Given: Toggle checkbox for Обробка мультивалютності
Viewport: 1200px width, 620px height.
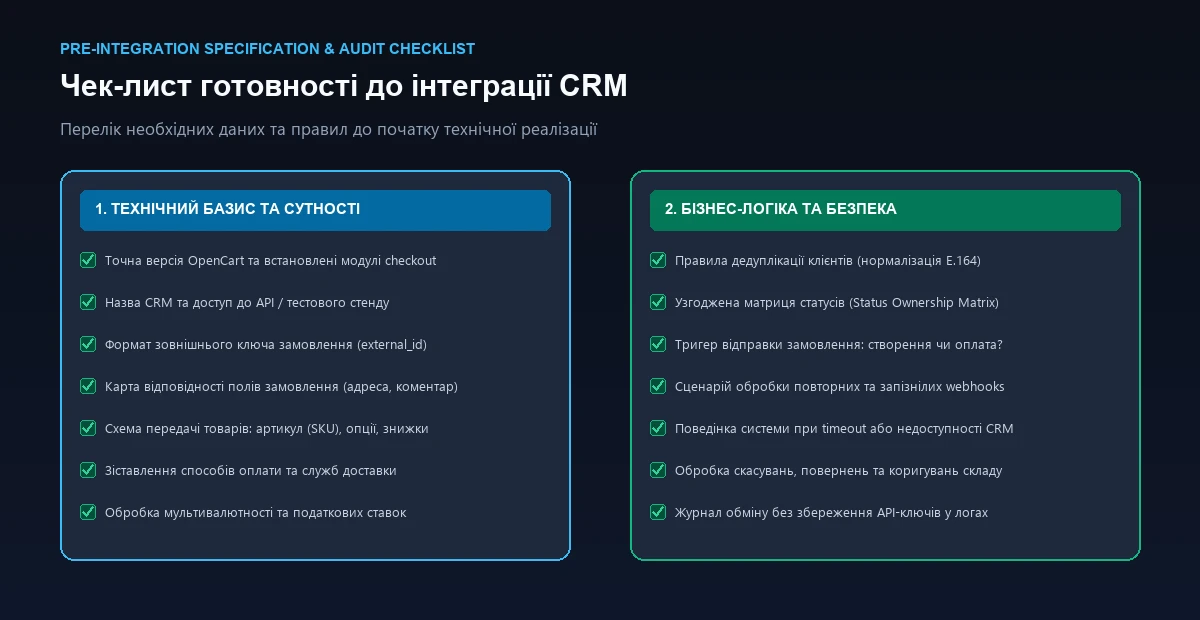Looking at the screenshot, I should click(88, 512).
